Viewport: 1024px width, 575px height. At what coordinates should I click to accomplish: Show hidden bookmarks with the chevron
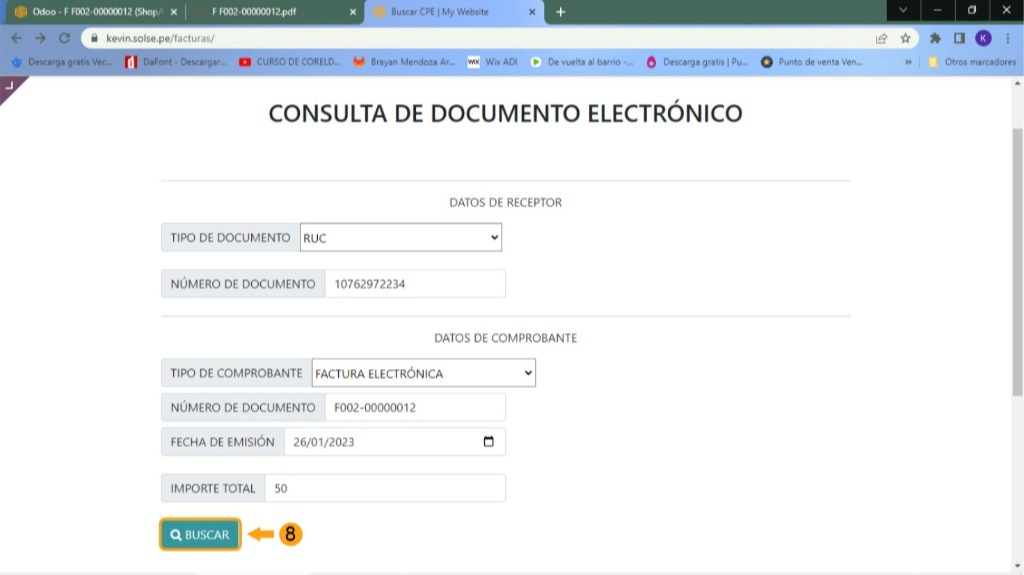908,62
